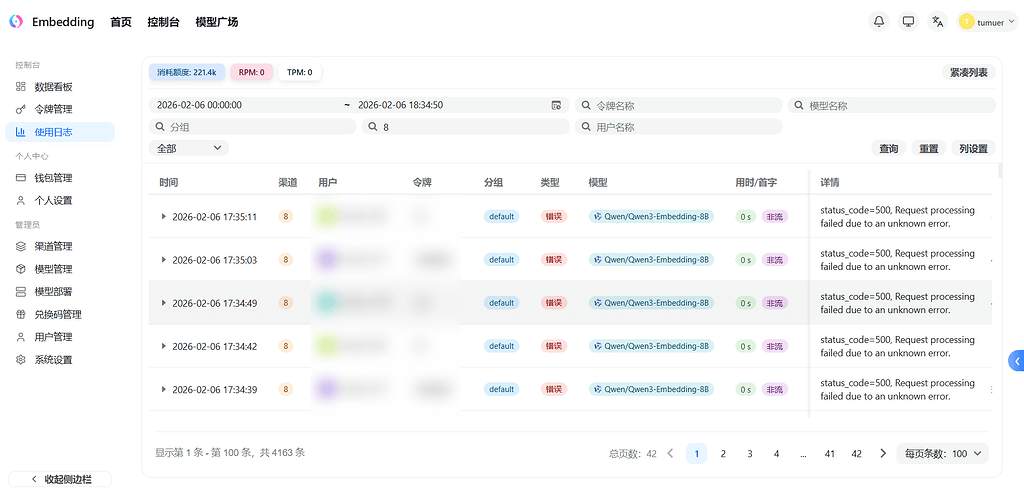Expand the 17:35:11 log row

pyautogui.click(x=164, y=216)
